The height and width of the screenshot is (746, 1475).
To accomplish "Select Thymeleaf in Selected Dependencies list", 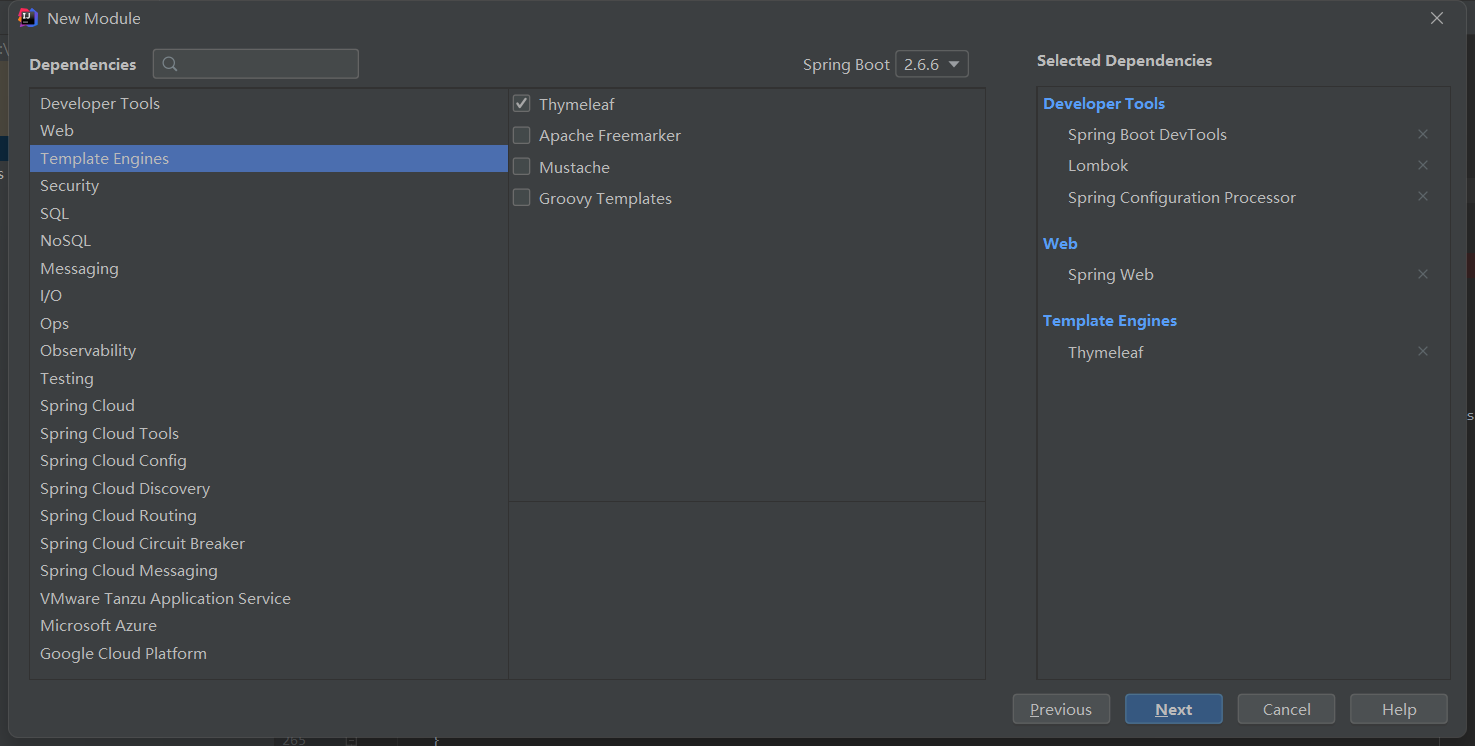I will (x=1106, y=352).
